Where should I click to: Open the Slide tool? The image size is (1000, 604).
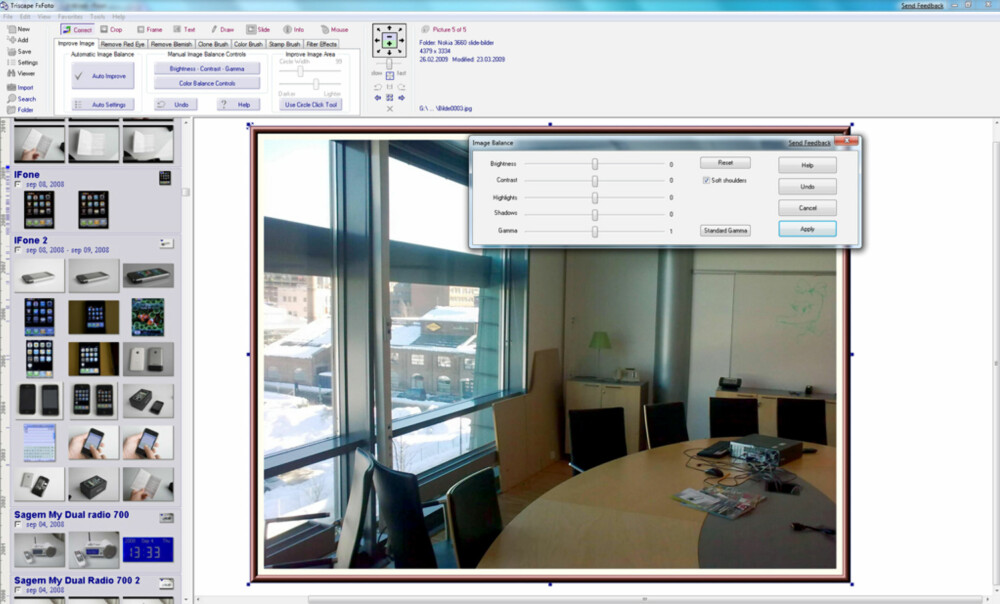coord(258,29)
